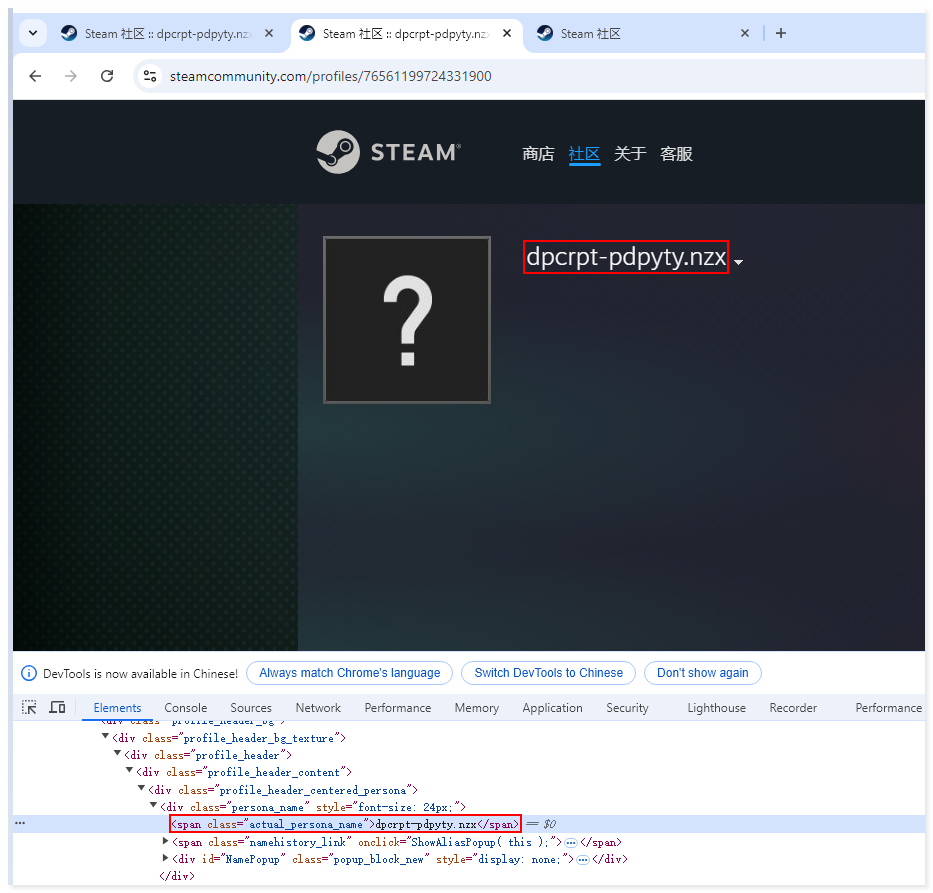933x893 pixels.
Task: Click the 商店 link in Steam navigation
Action: click(x=538, y=154)
